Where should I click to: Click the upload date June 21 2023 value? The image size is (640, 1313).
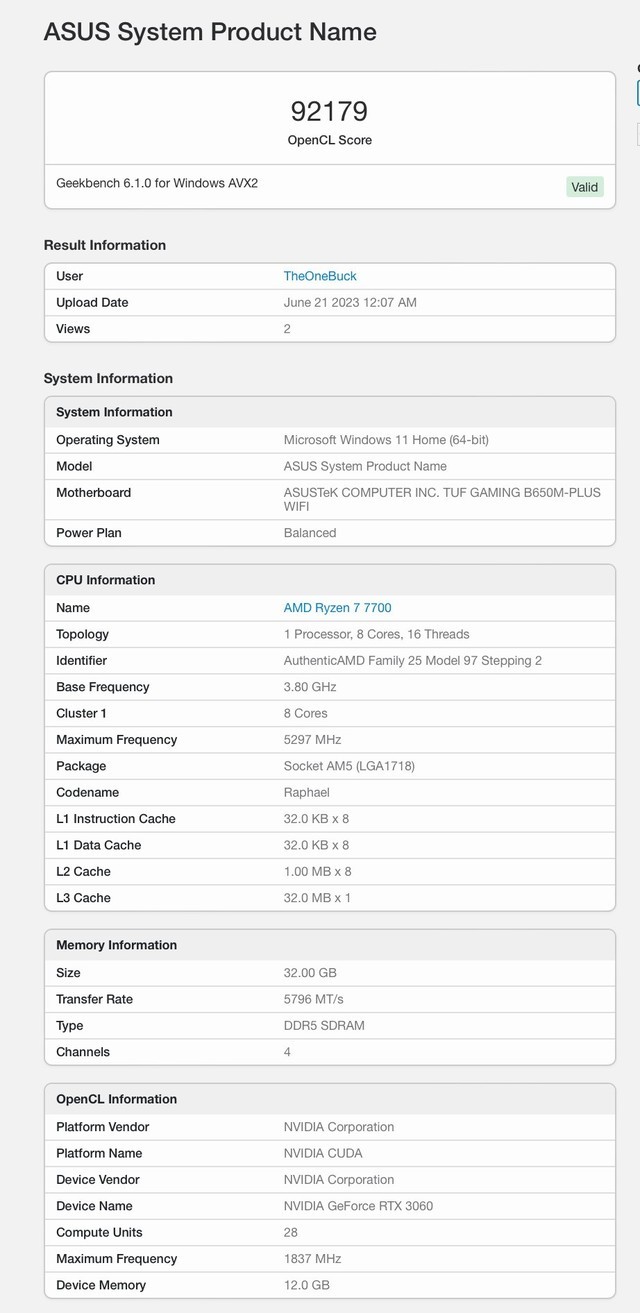(x=350, y=303)
